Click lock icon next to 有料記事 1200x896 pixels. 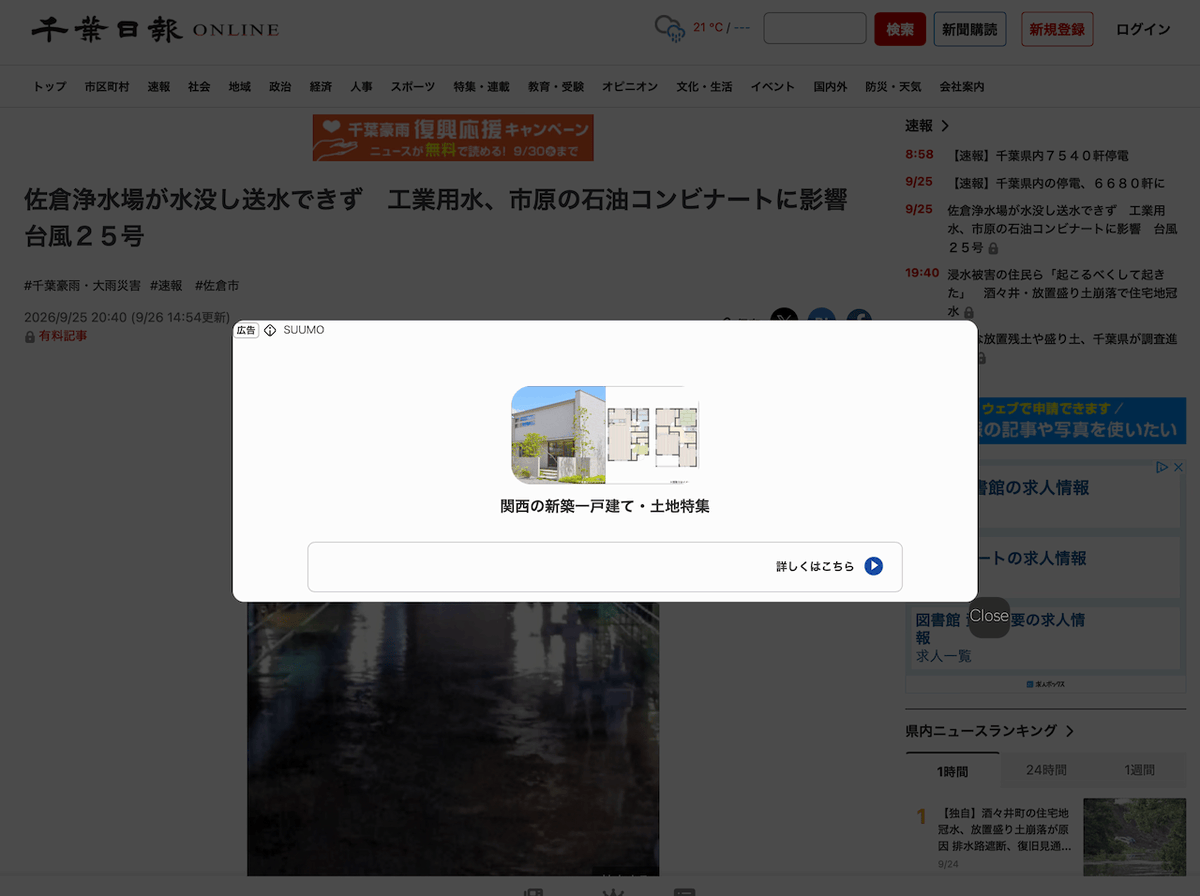pyautogui.click(x=30, y=337)
